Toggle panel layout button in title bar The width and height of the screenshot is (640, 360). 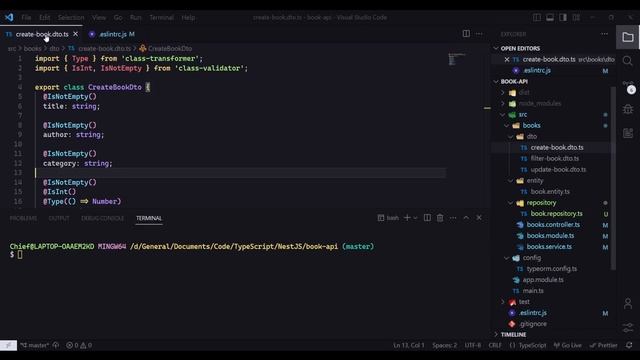pyautogui.click(x=550, y=18)
